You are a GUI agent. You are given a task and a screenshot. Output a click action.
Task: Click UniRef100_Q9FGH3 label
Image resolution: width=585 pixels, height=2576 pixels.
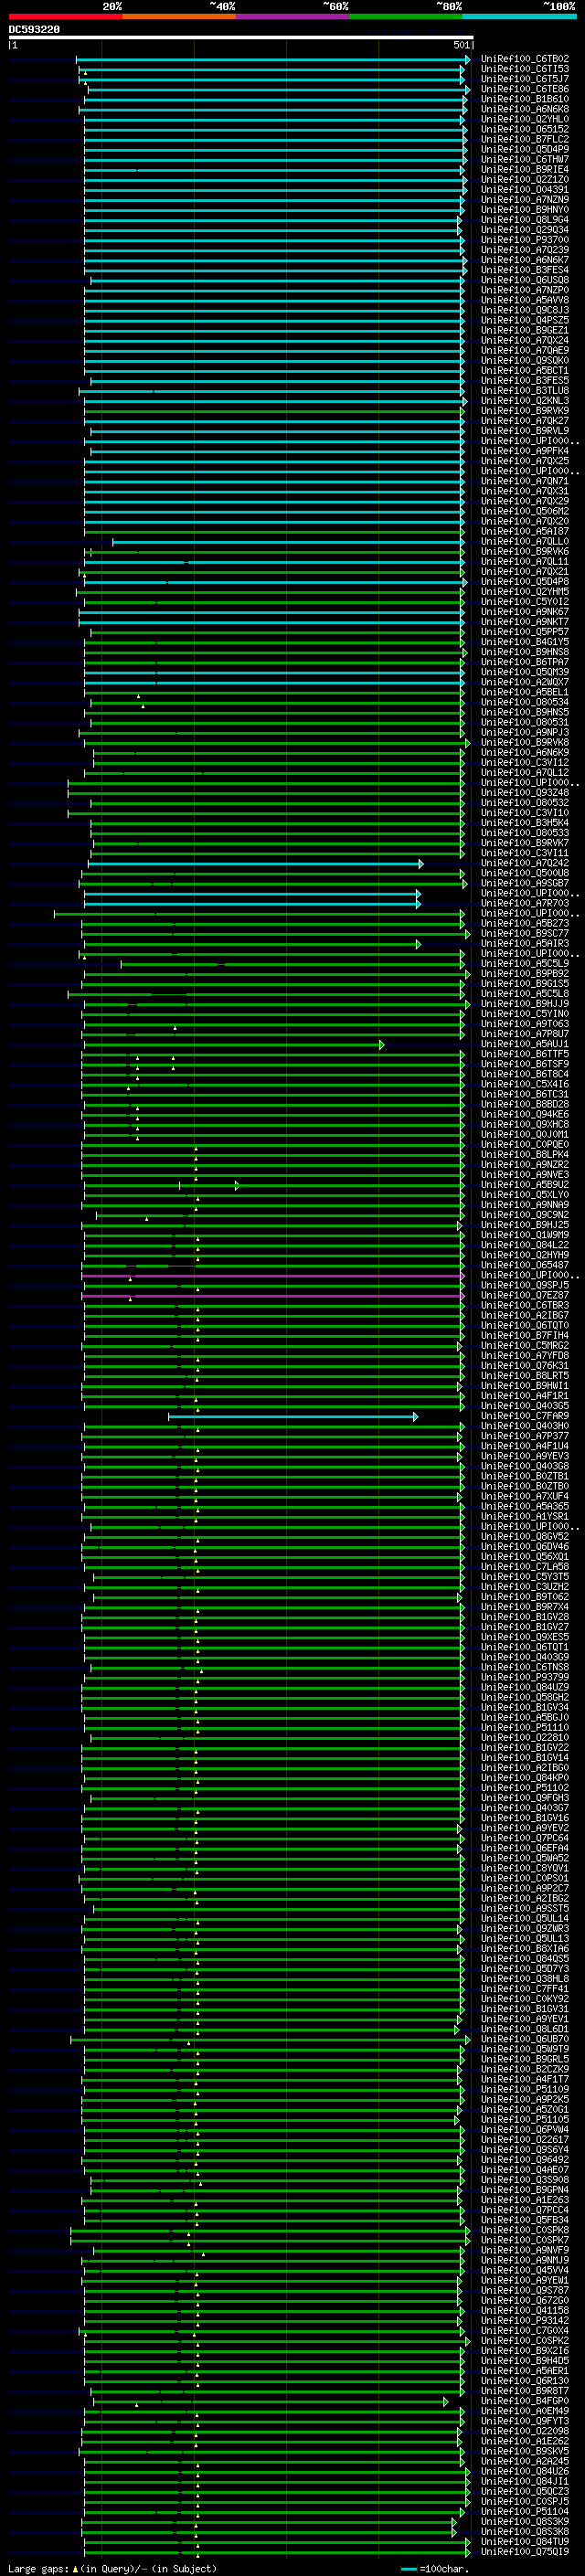(525, 1798)
